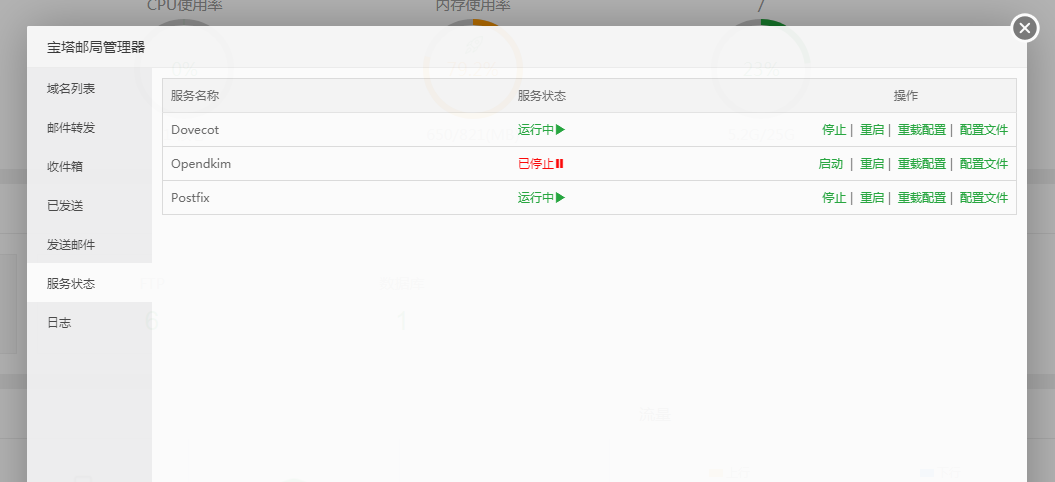Reload Dovecot config with 重载配置
Viewport: 1055px width, 482px height.
point(922,130)
